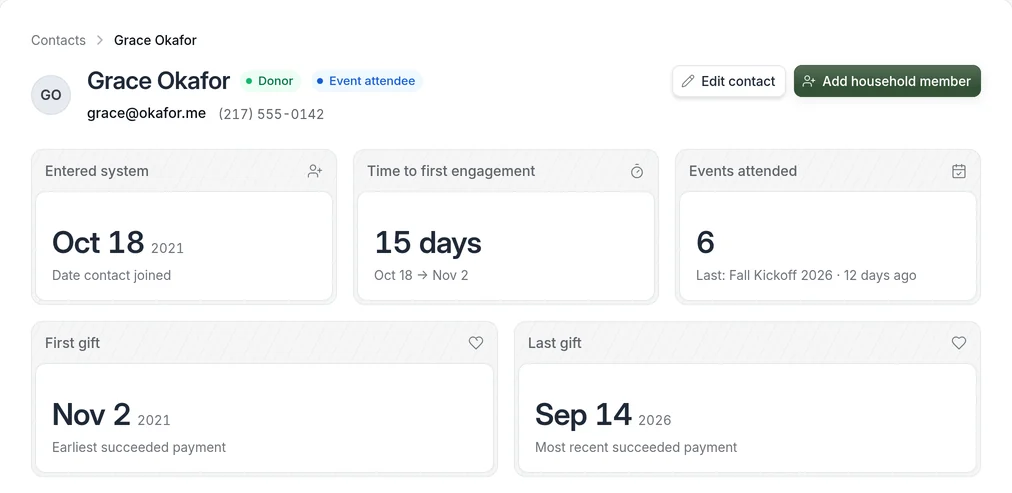This screenshot has width=1012, height=493.
Task: Click the 15 days value
Action: [x=428, y=243]
